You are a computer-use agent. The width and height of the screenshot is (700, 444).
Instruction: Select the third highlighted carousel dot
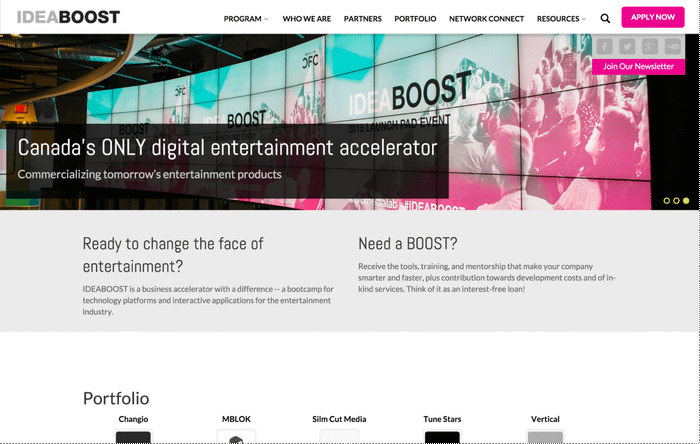pyautogui.click(x=686, y=201)
